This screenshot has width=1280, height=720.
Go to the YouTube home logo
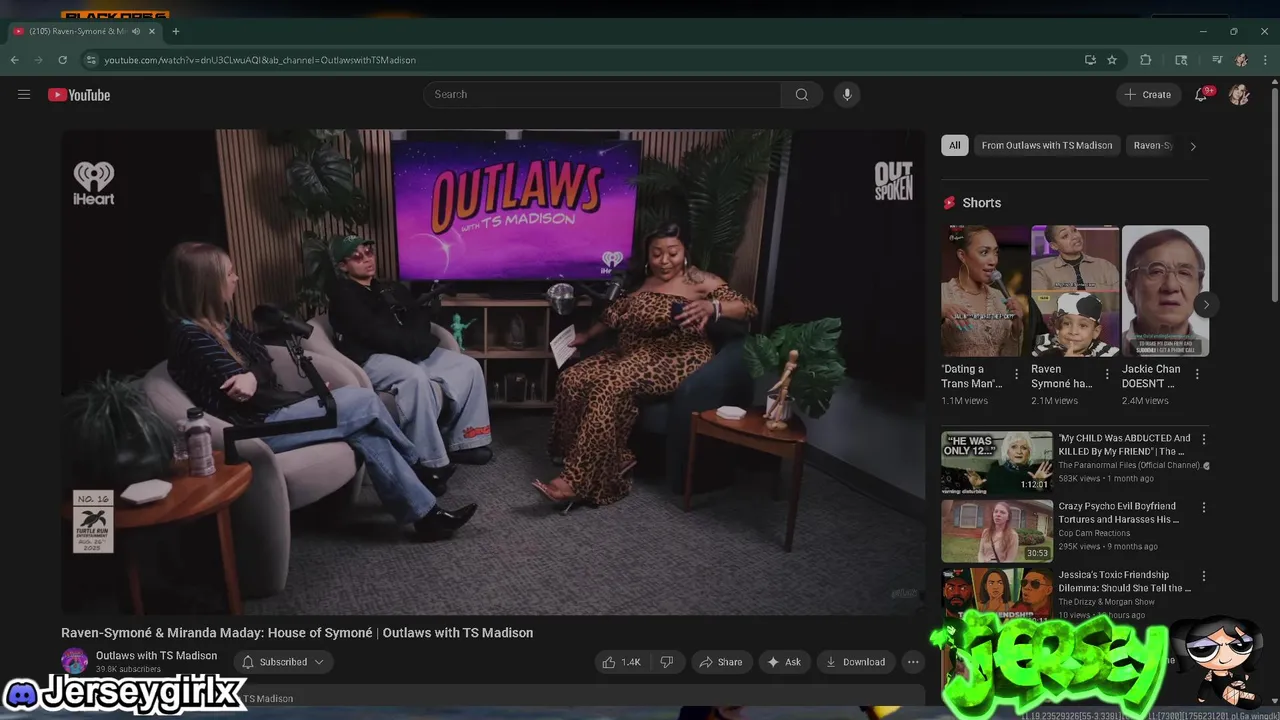[79, 95]
